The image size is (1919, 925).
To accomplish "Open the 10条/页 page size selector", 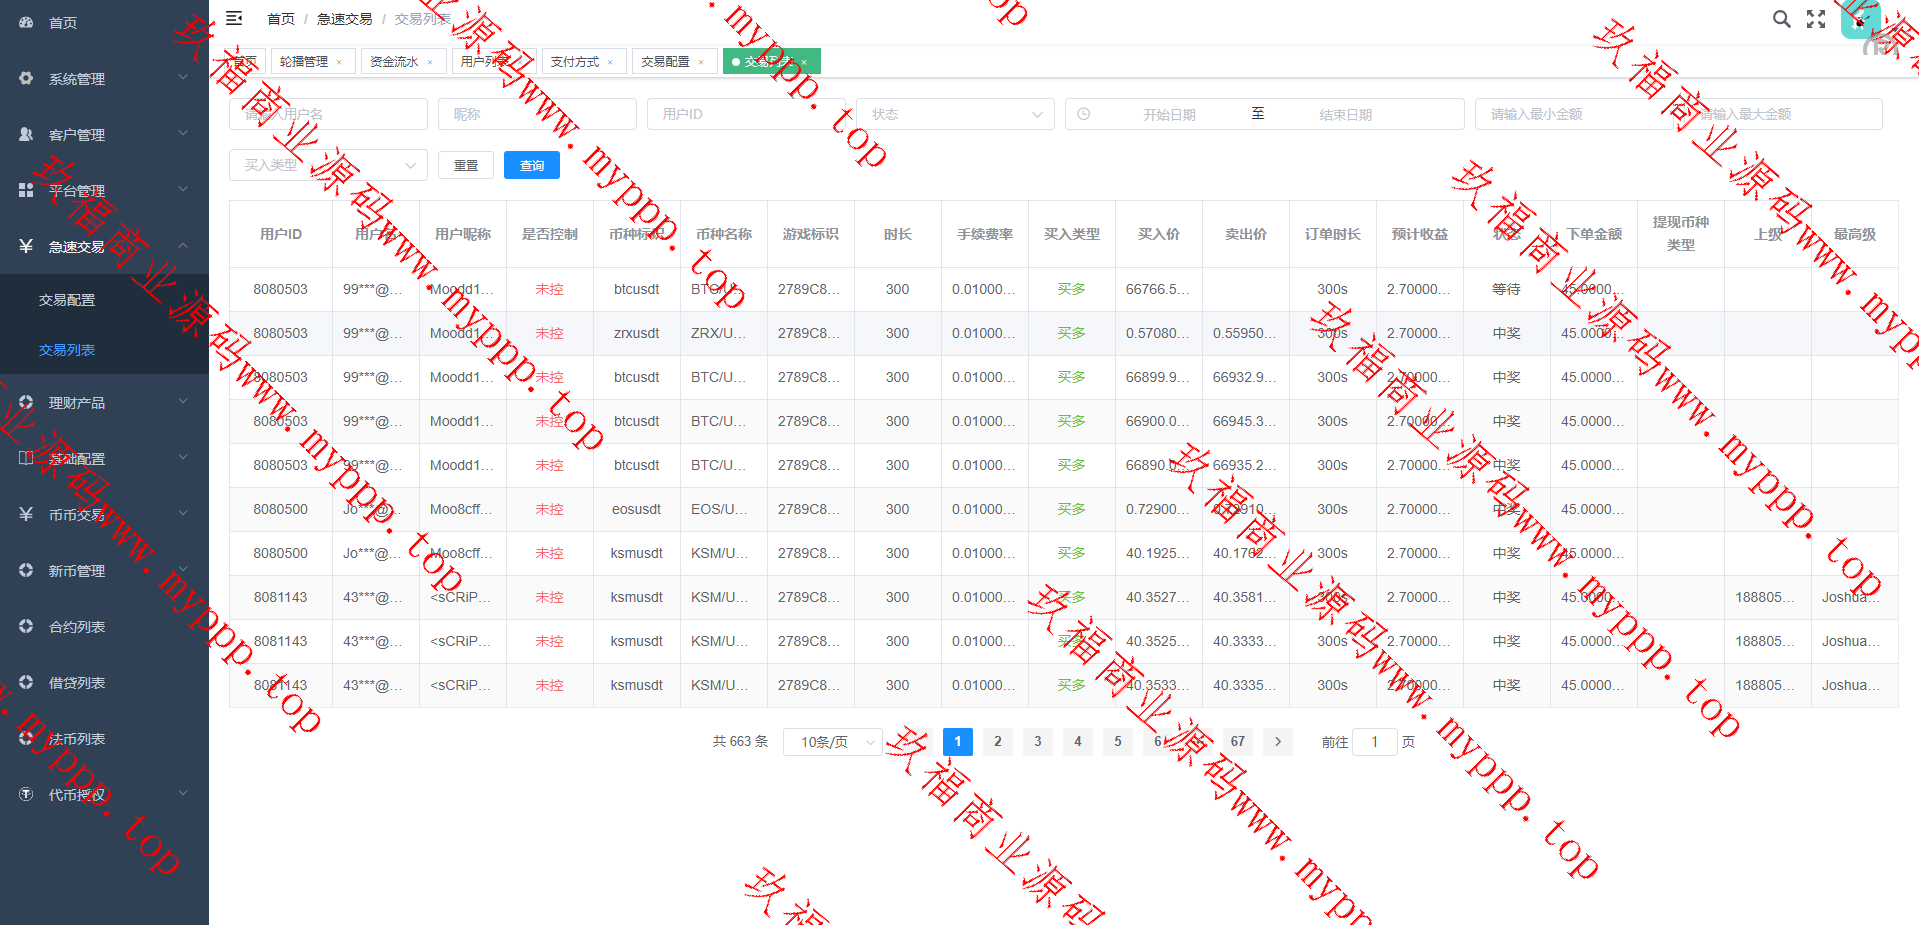I will (832, 742).
